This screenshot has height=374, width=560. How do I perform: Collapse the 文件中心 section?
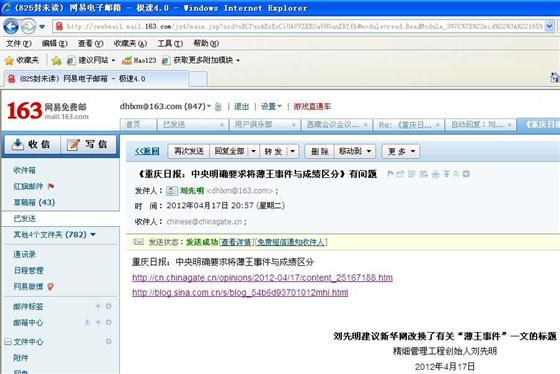tap(8, 342)
